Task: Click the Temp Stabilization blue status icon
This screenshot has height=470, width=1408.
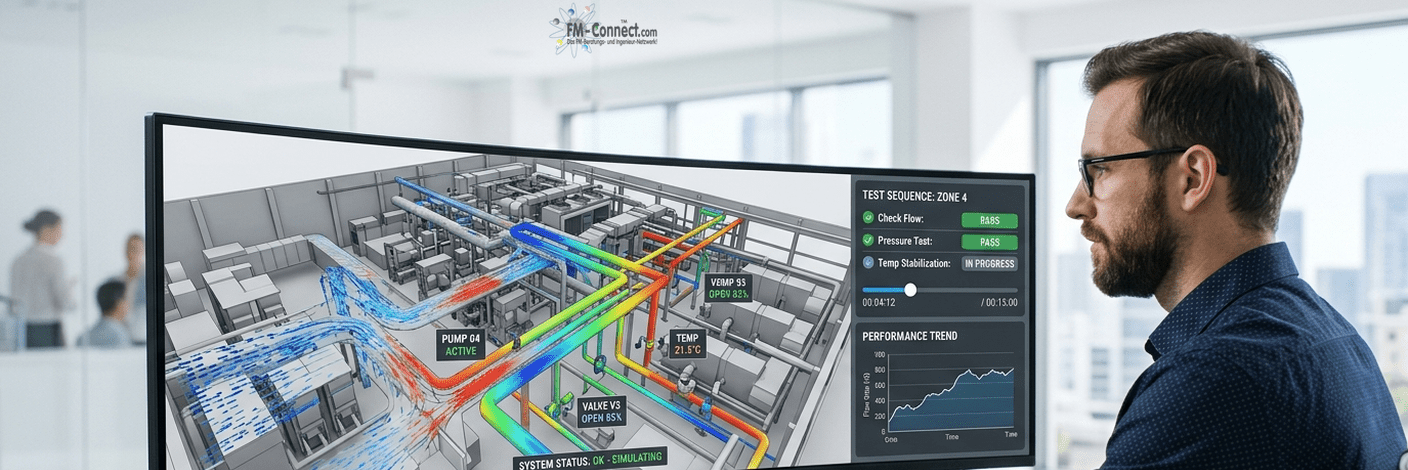Action: [x=868, y=263]
